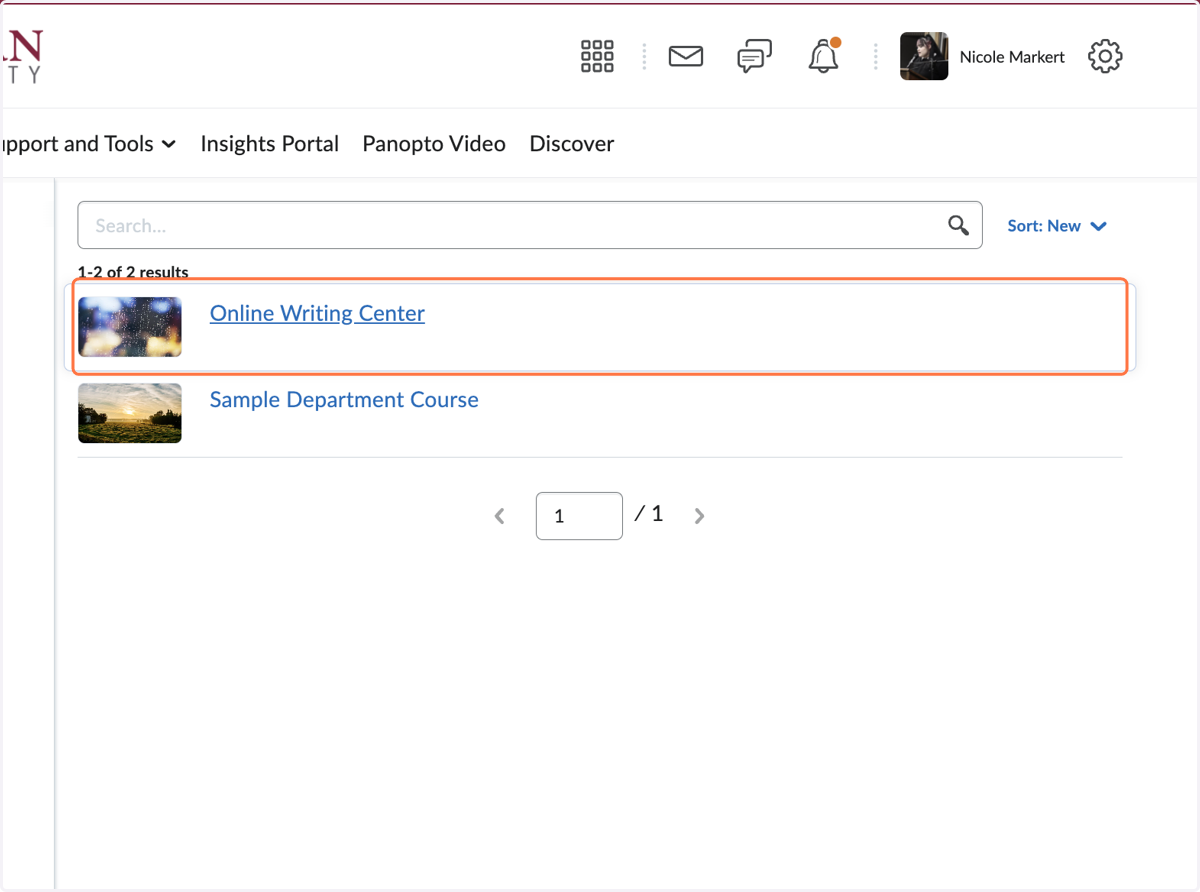Open the Sort: New dropdown

coord(1057,226)
